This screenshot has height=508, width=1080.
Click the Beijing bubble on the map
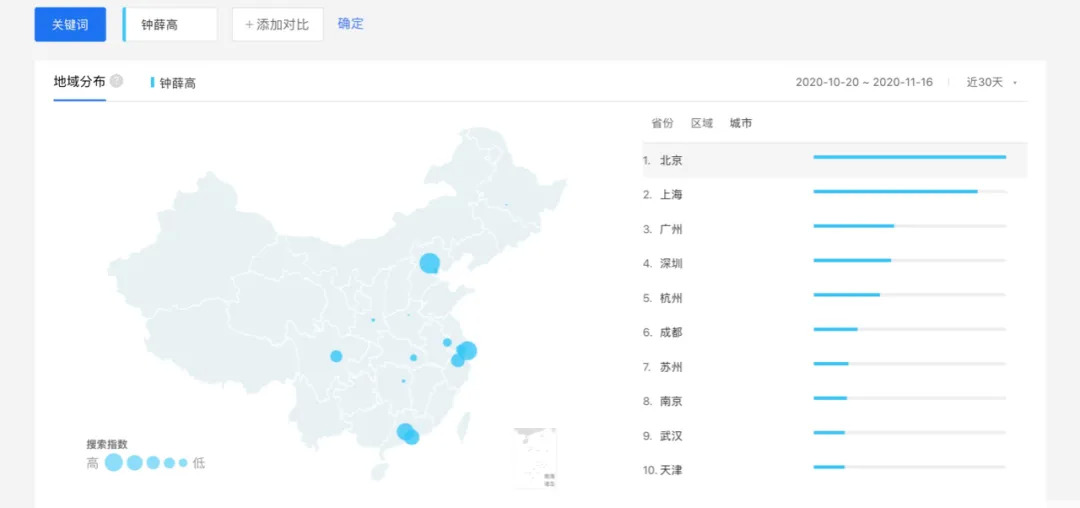point(429,263)
